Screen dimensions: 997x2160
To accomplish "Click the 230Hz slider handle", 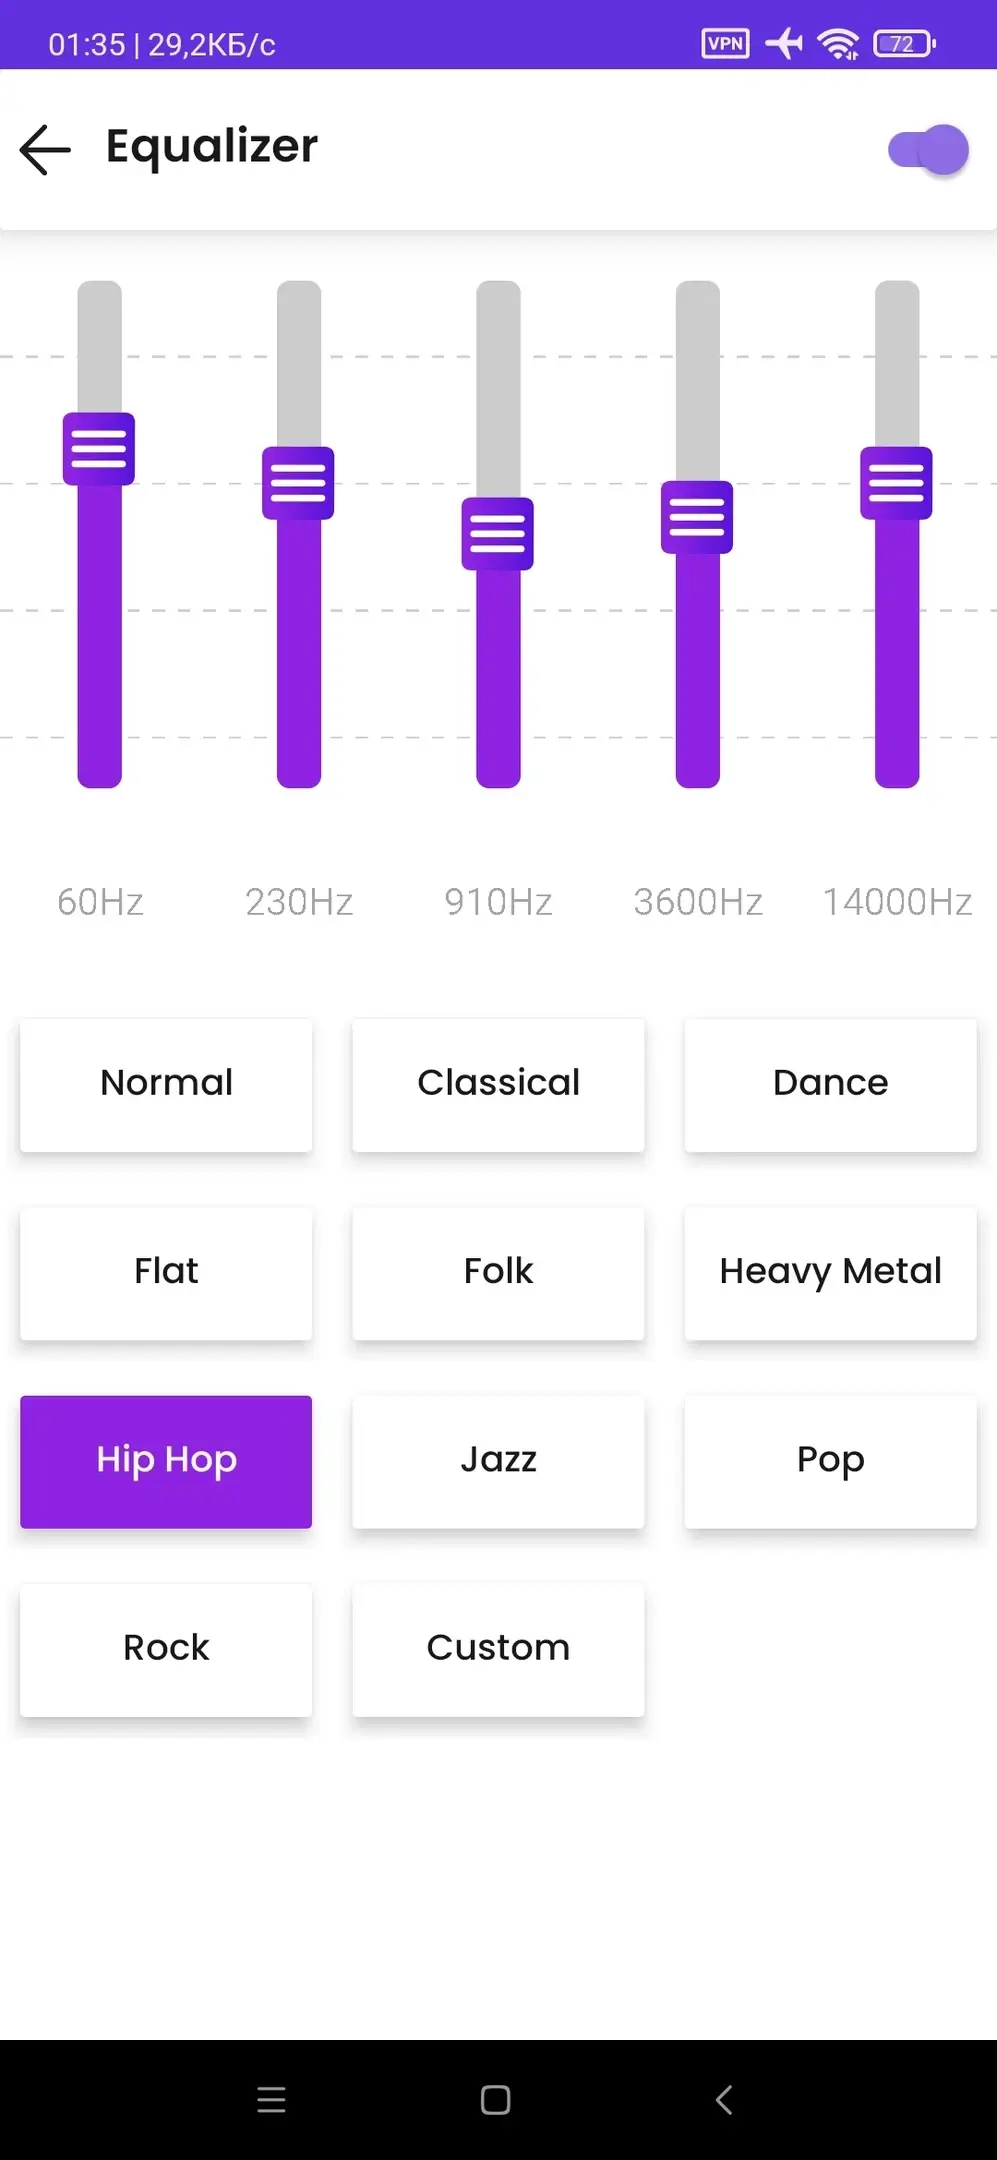I will 298,483.
